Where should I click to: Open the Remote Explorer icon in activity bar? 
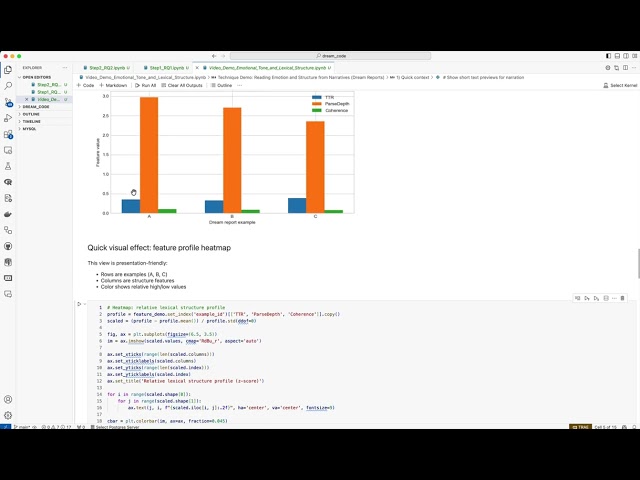(x=8, y=150)
